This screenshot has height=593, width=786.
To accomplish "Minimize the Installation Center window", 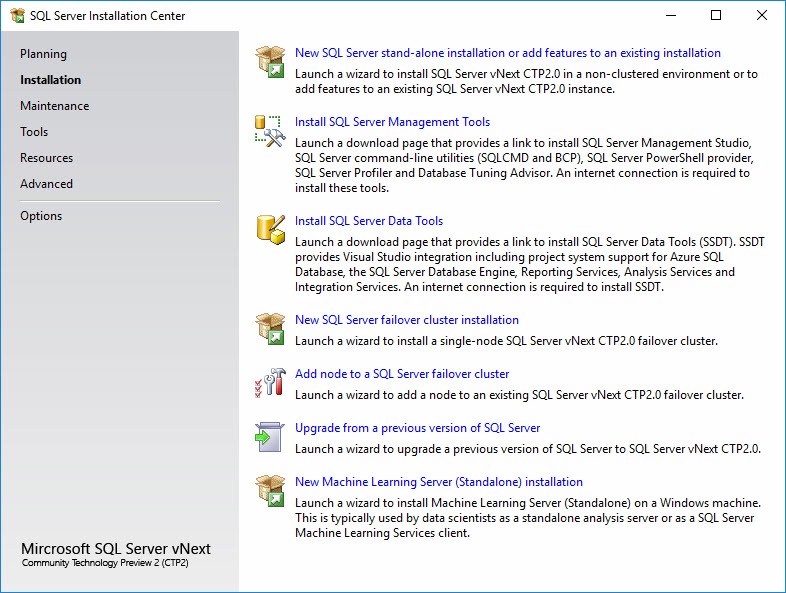I will coord(671,16).
